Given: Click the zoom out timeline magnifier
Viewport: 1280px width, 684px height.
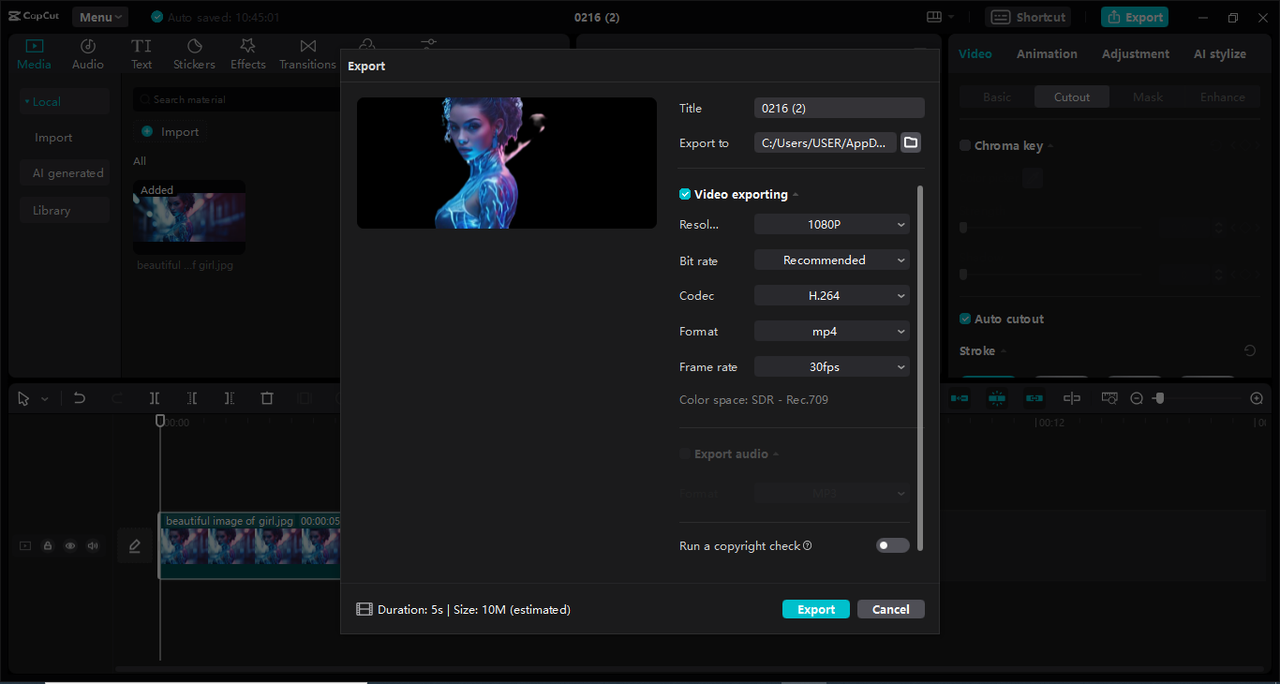Looking at the screenshot, I should [x=1137, y=398].
